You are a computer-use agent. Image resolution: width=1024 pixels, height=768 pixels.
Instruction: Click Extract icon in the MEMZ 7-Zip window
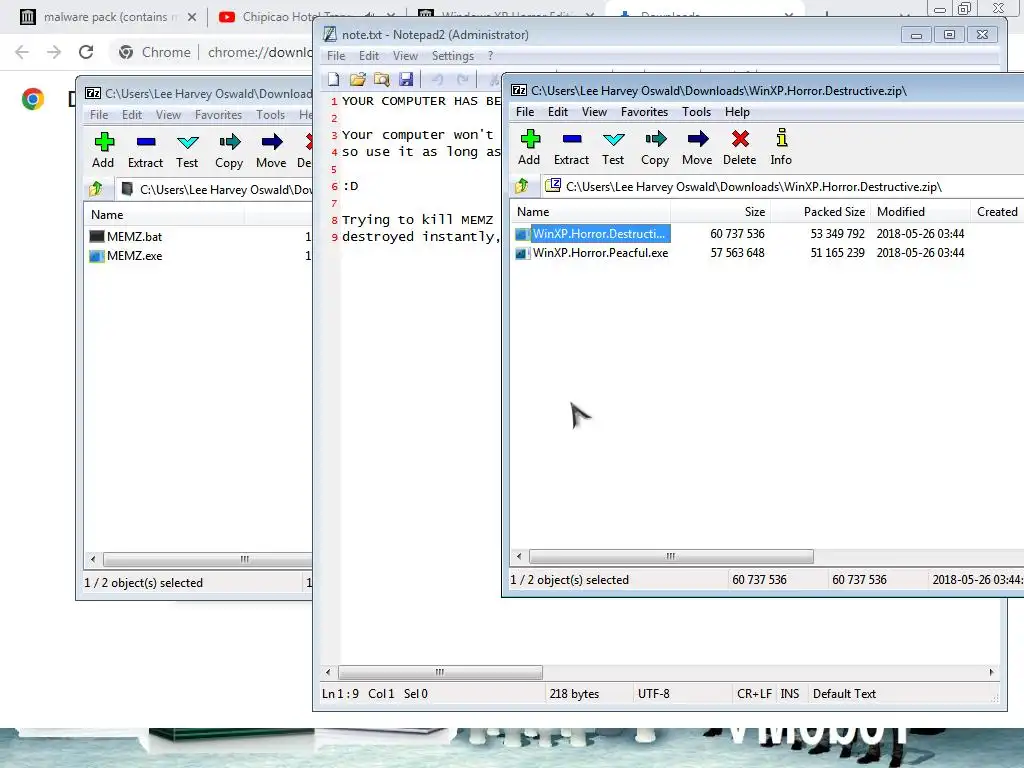tap(146, 142)
